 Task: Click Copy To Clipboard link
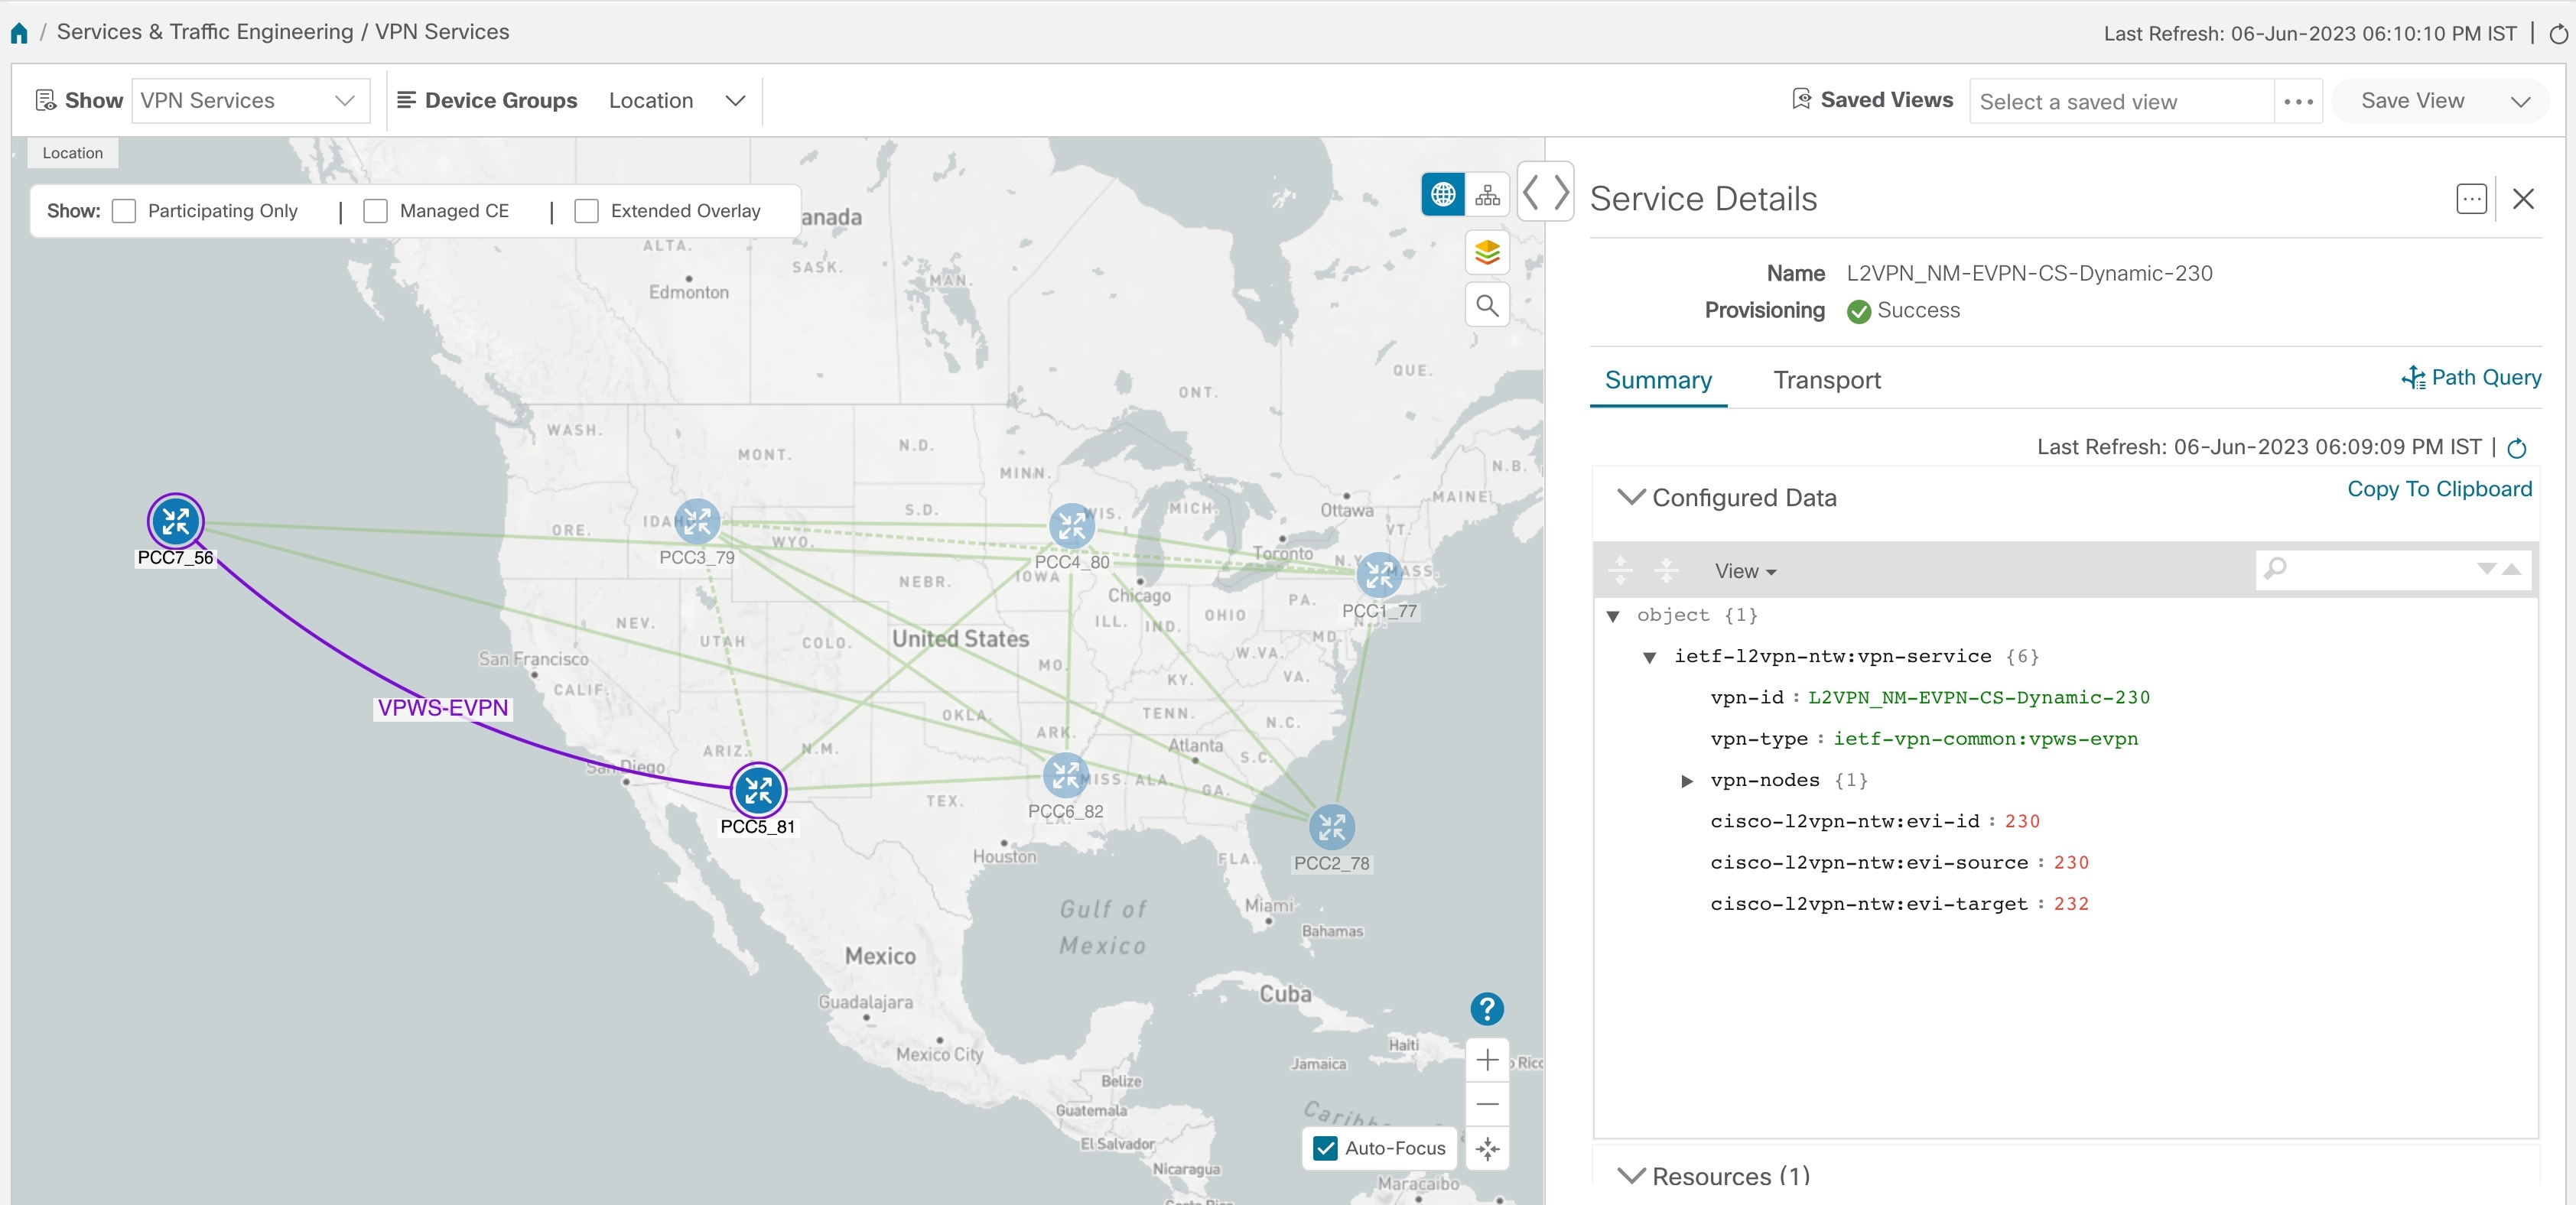point(2438,489)
